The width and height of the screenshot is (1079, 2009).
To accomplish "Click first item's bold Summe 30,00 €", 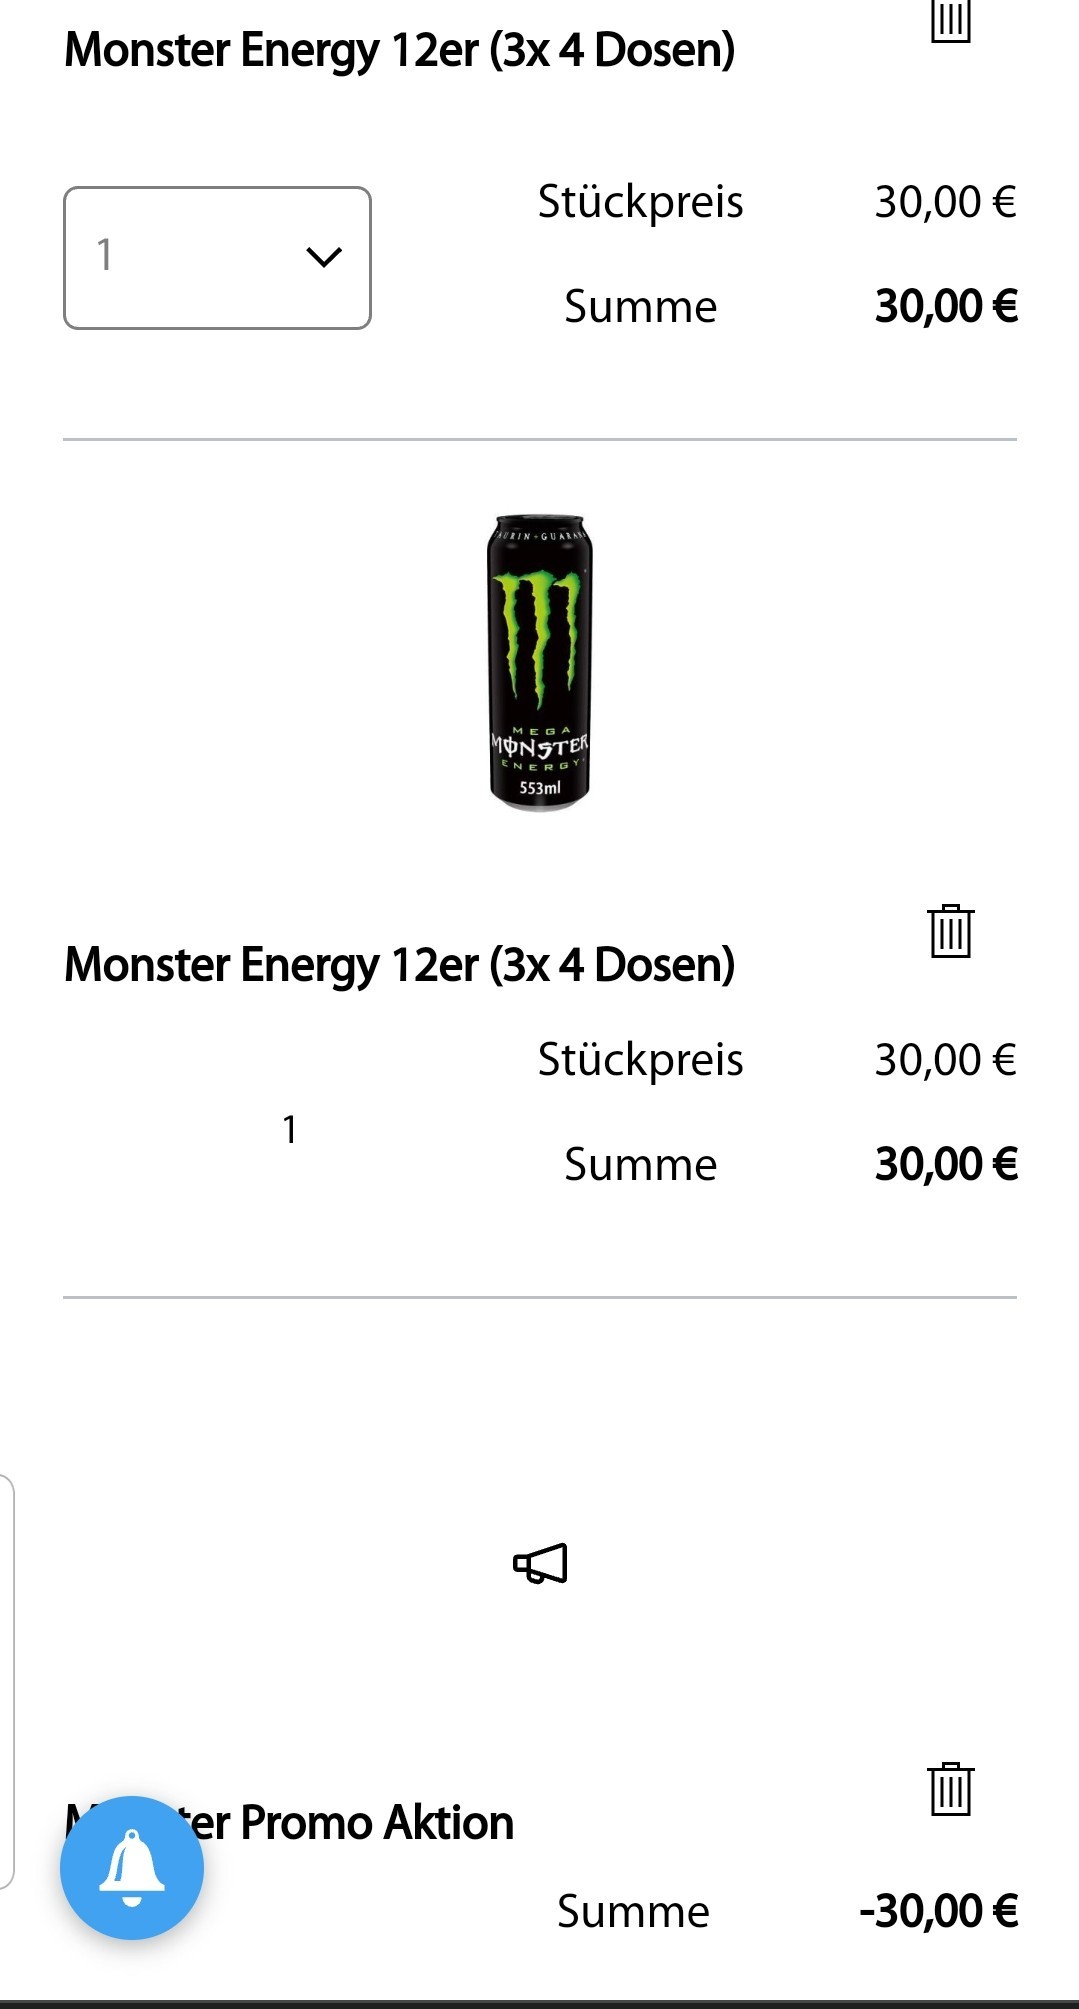I will (946, 306).
